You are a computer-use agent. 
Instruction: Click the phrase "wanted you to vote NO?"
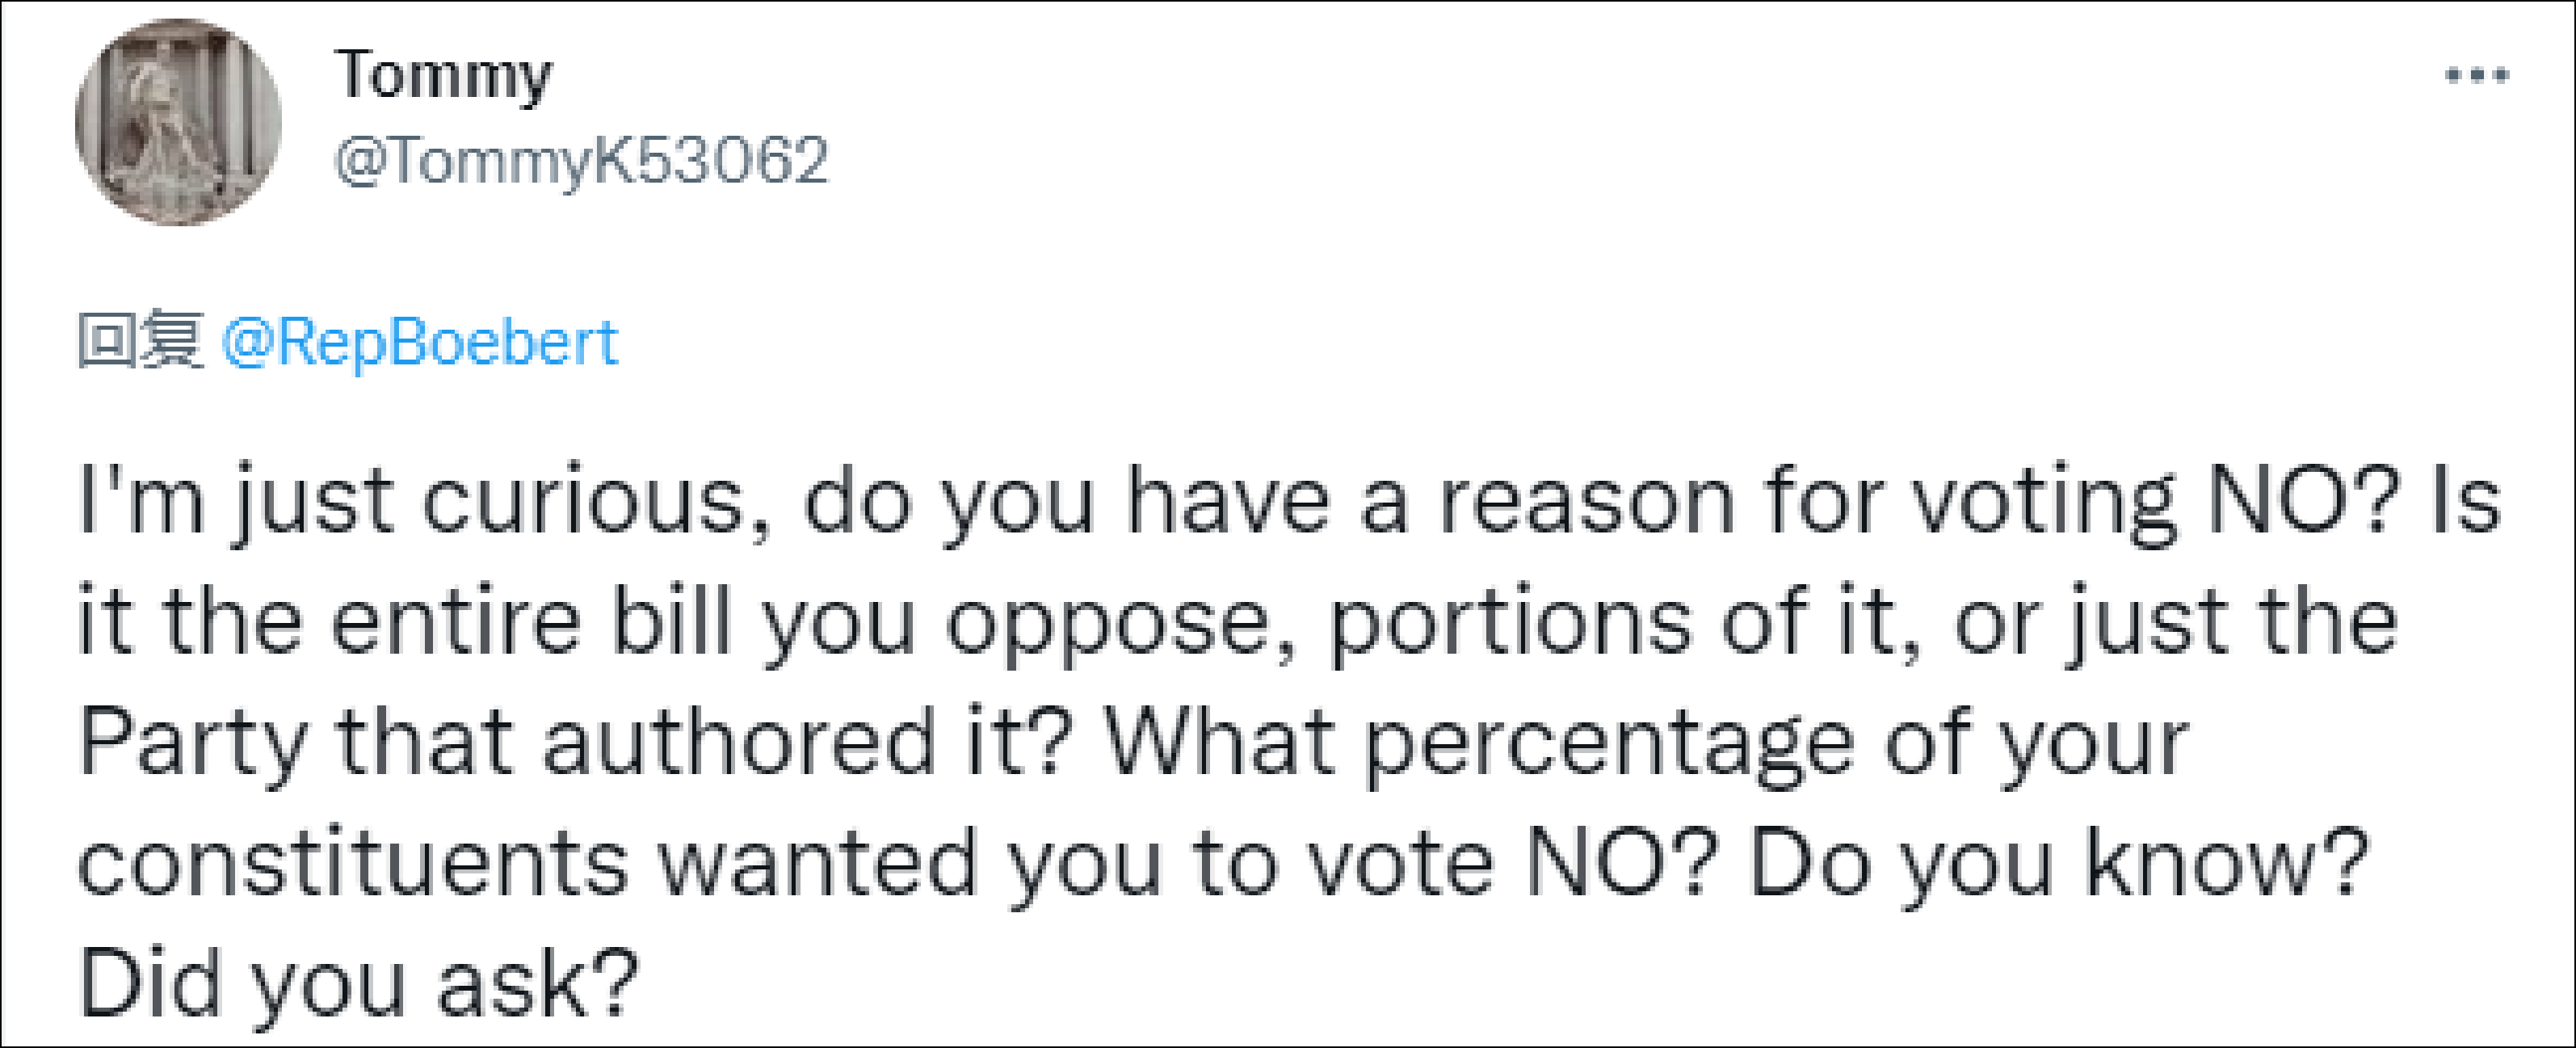(x=1190, y=862)
